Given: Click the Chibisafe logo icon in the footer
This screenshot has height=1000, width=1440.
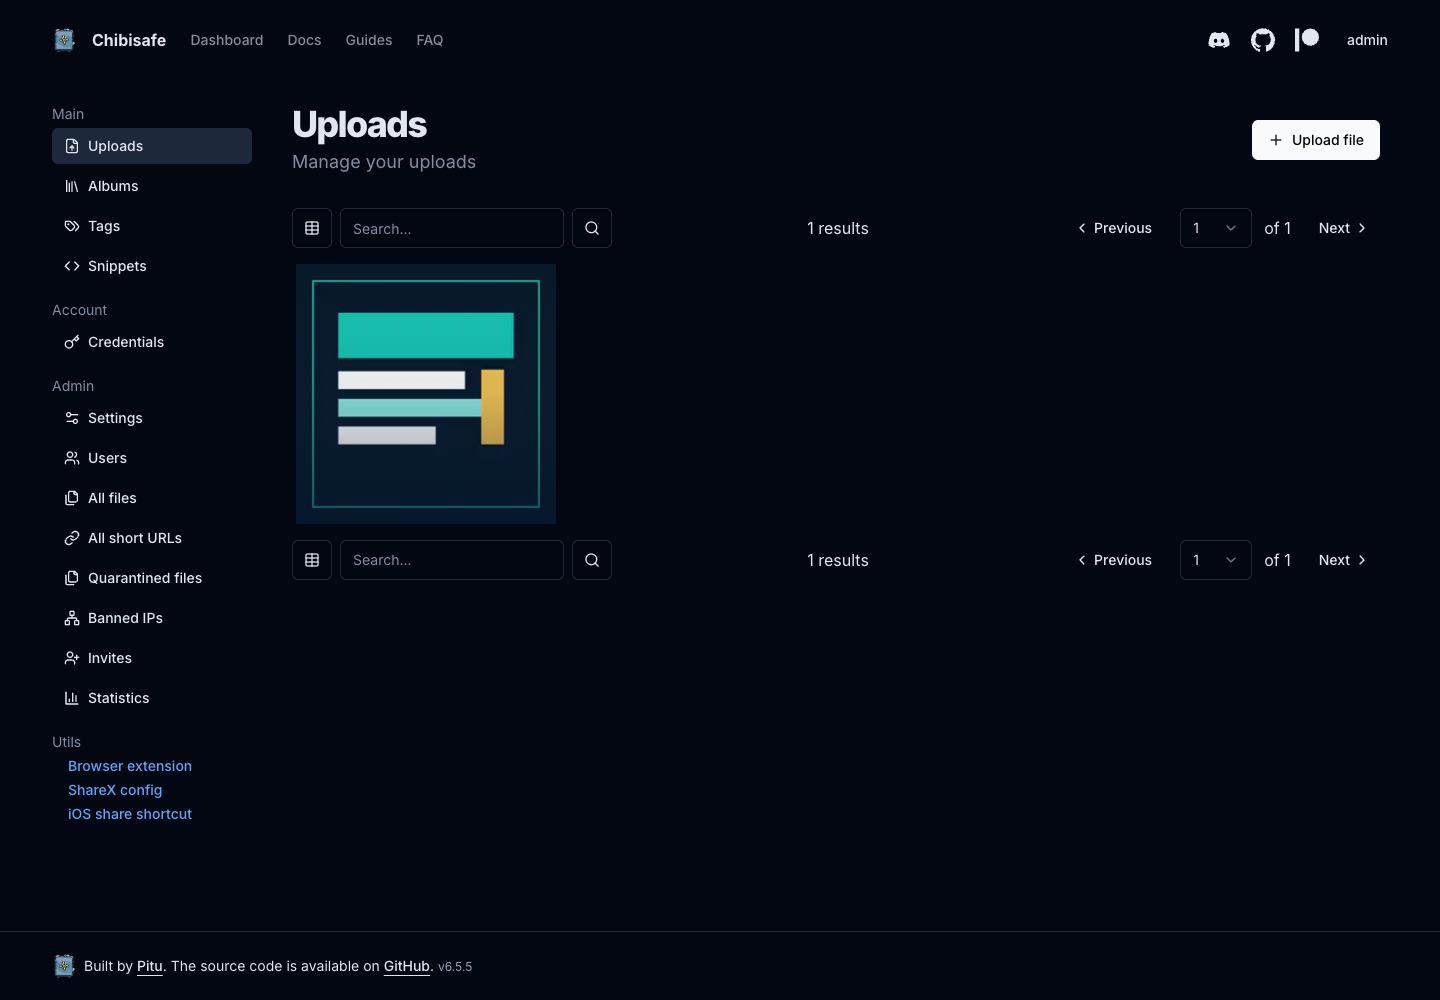Looking at the screenshot, I should (64, 966).
